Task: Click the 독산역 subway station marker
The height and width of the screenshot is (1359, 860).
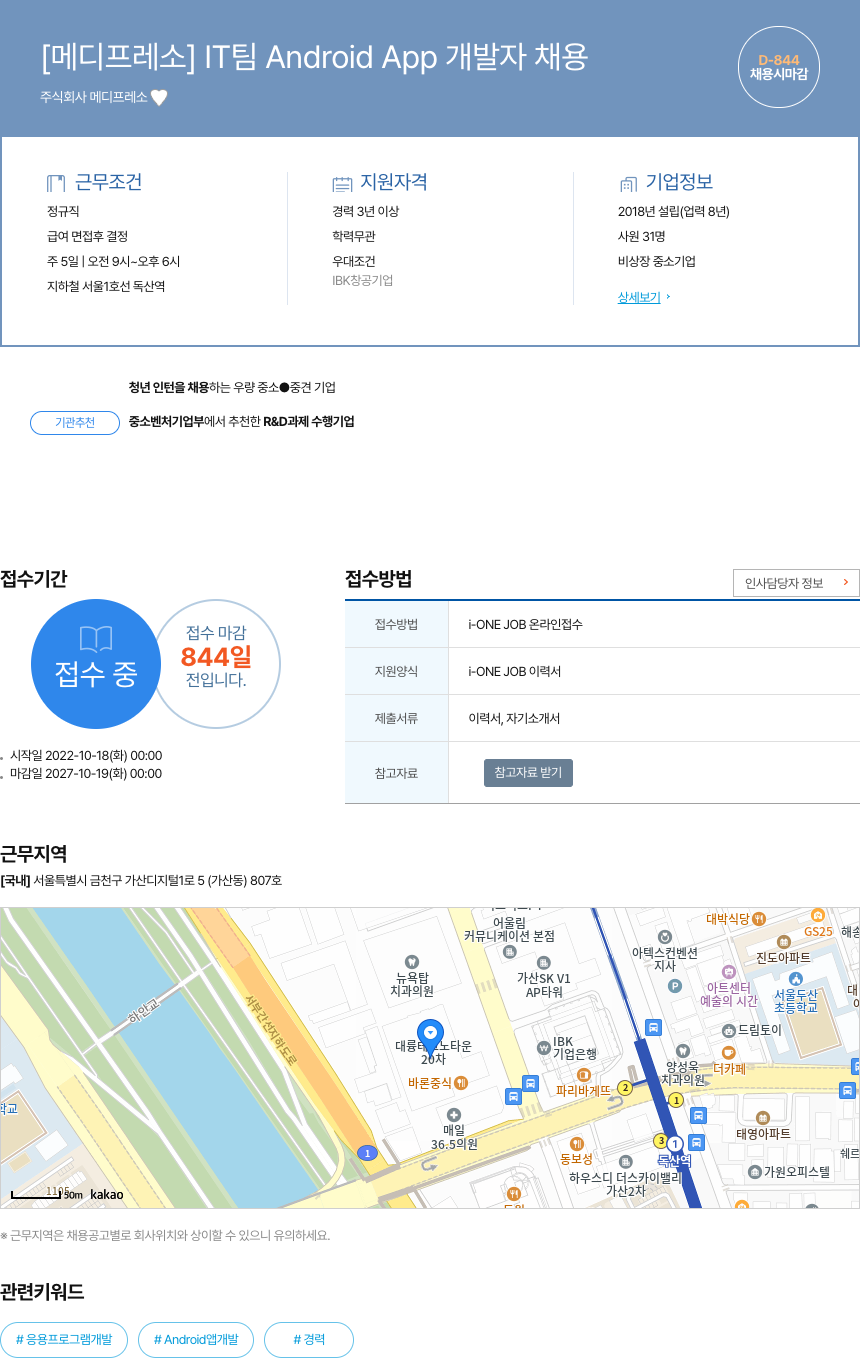Action: click(675, 1144)
